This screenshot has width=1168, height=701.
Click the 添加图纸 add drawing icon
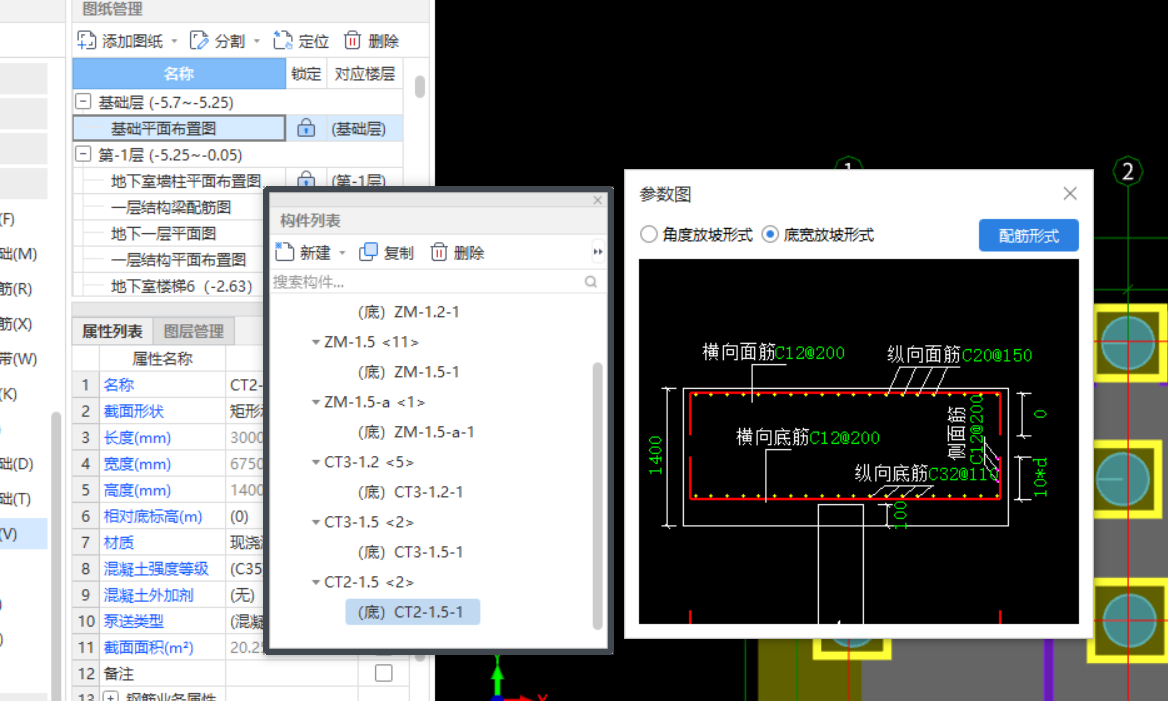(x=87, y=40)
